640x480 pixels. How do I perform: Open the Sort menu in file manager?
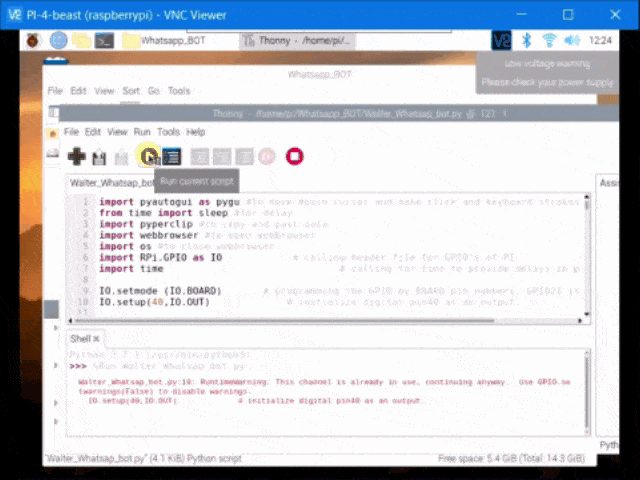(131, 90)
